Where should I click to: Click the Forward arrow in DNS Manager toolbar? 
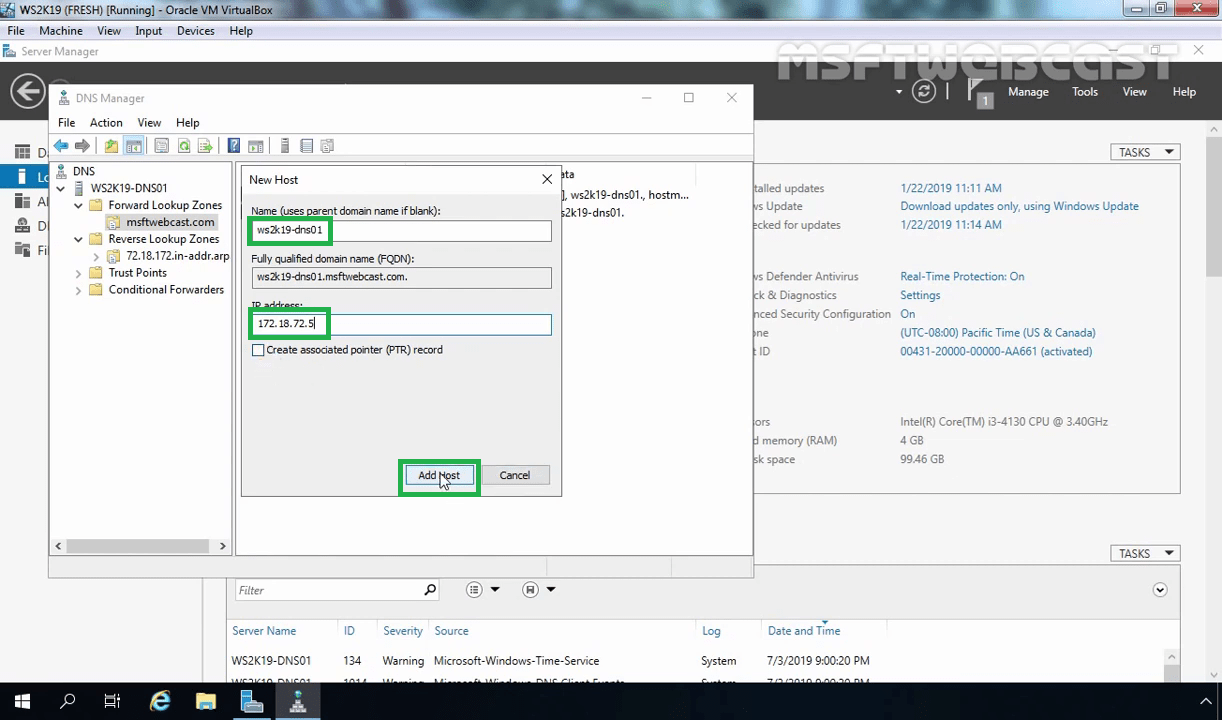83,146
